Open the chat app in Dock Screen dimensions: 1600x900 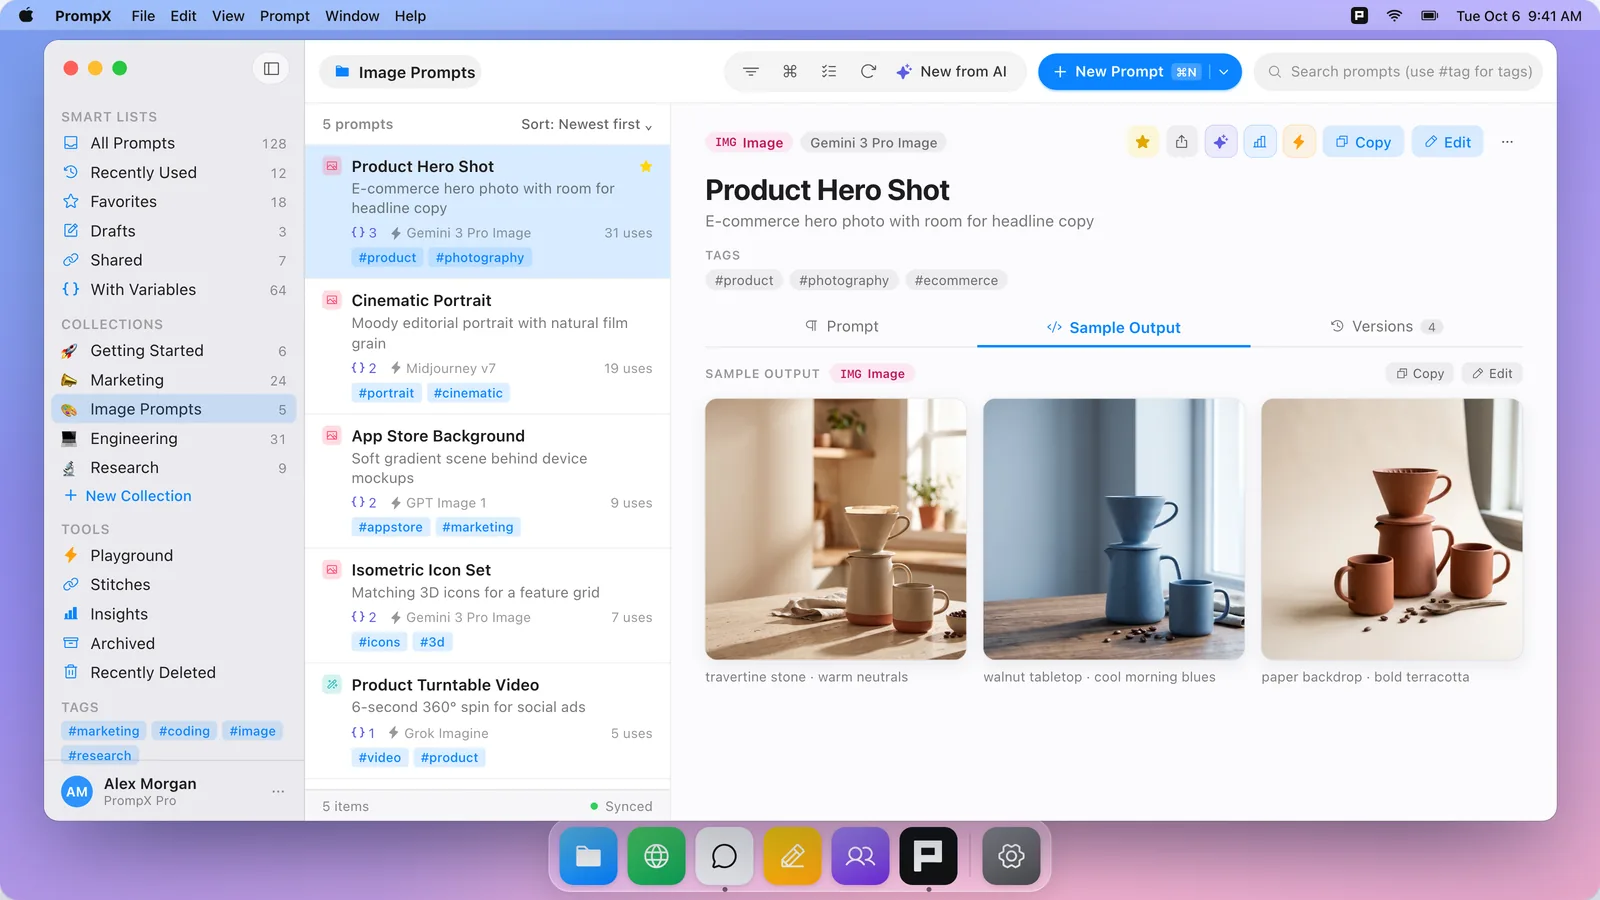(724, 856)
